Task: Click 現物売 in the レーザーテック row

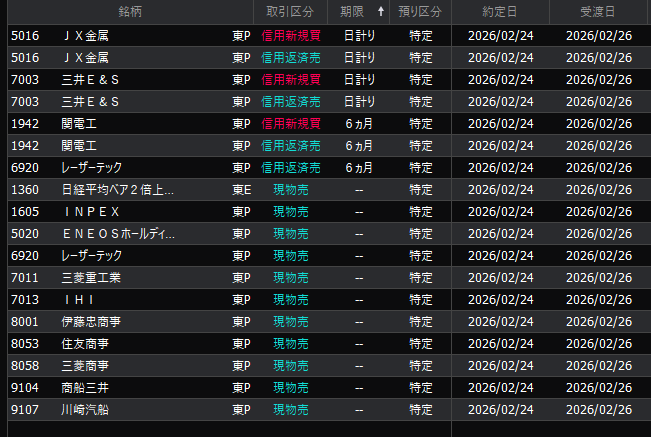Action: (291, 256)
